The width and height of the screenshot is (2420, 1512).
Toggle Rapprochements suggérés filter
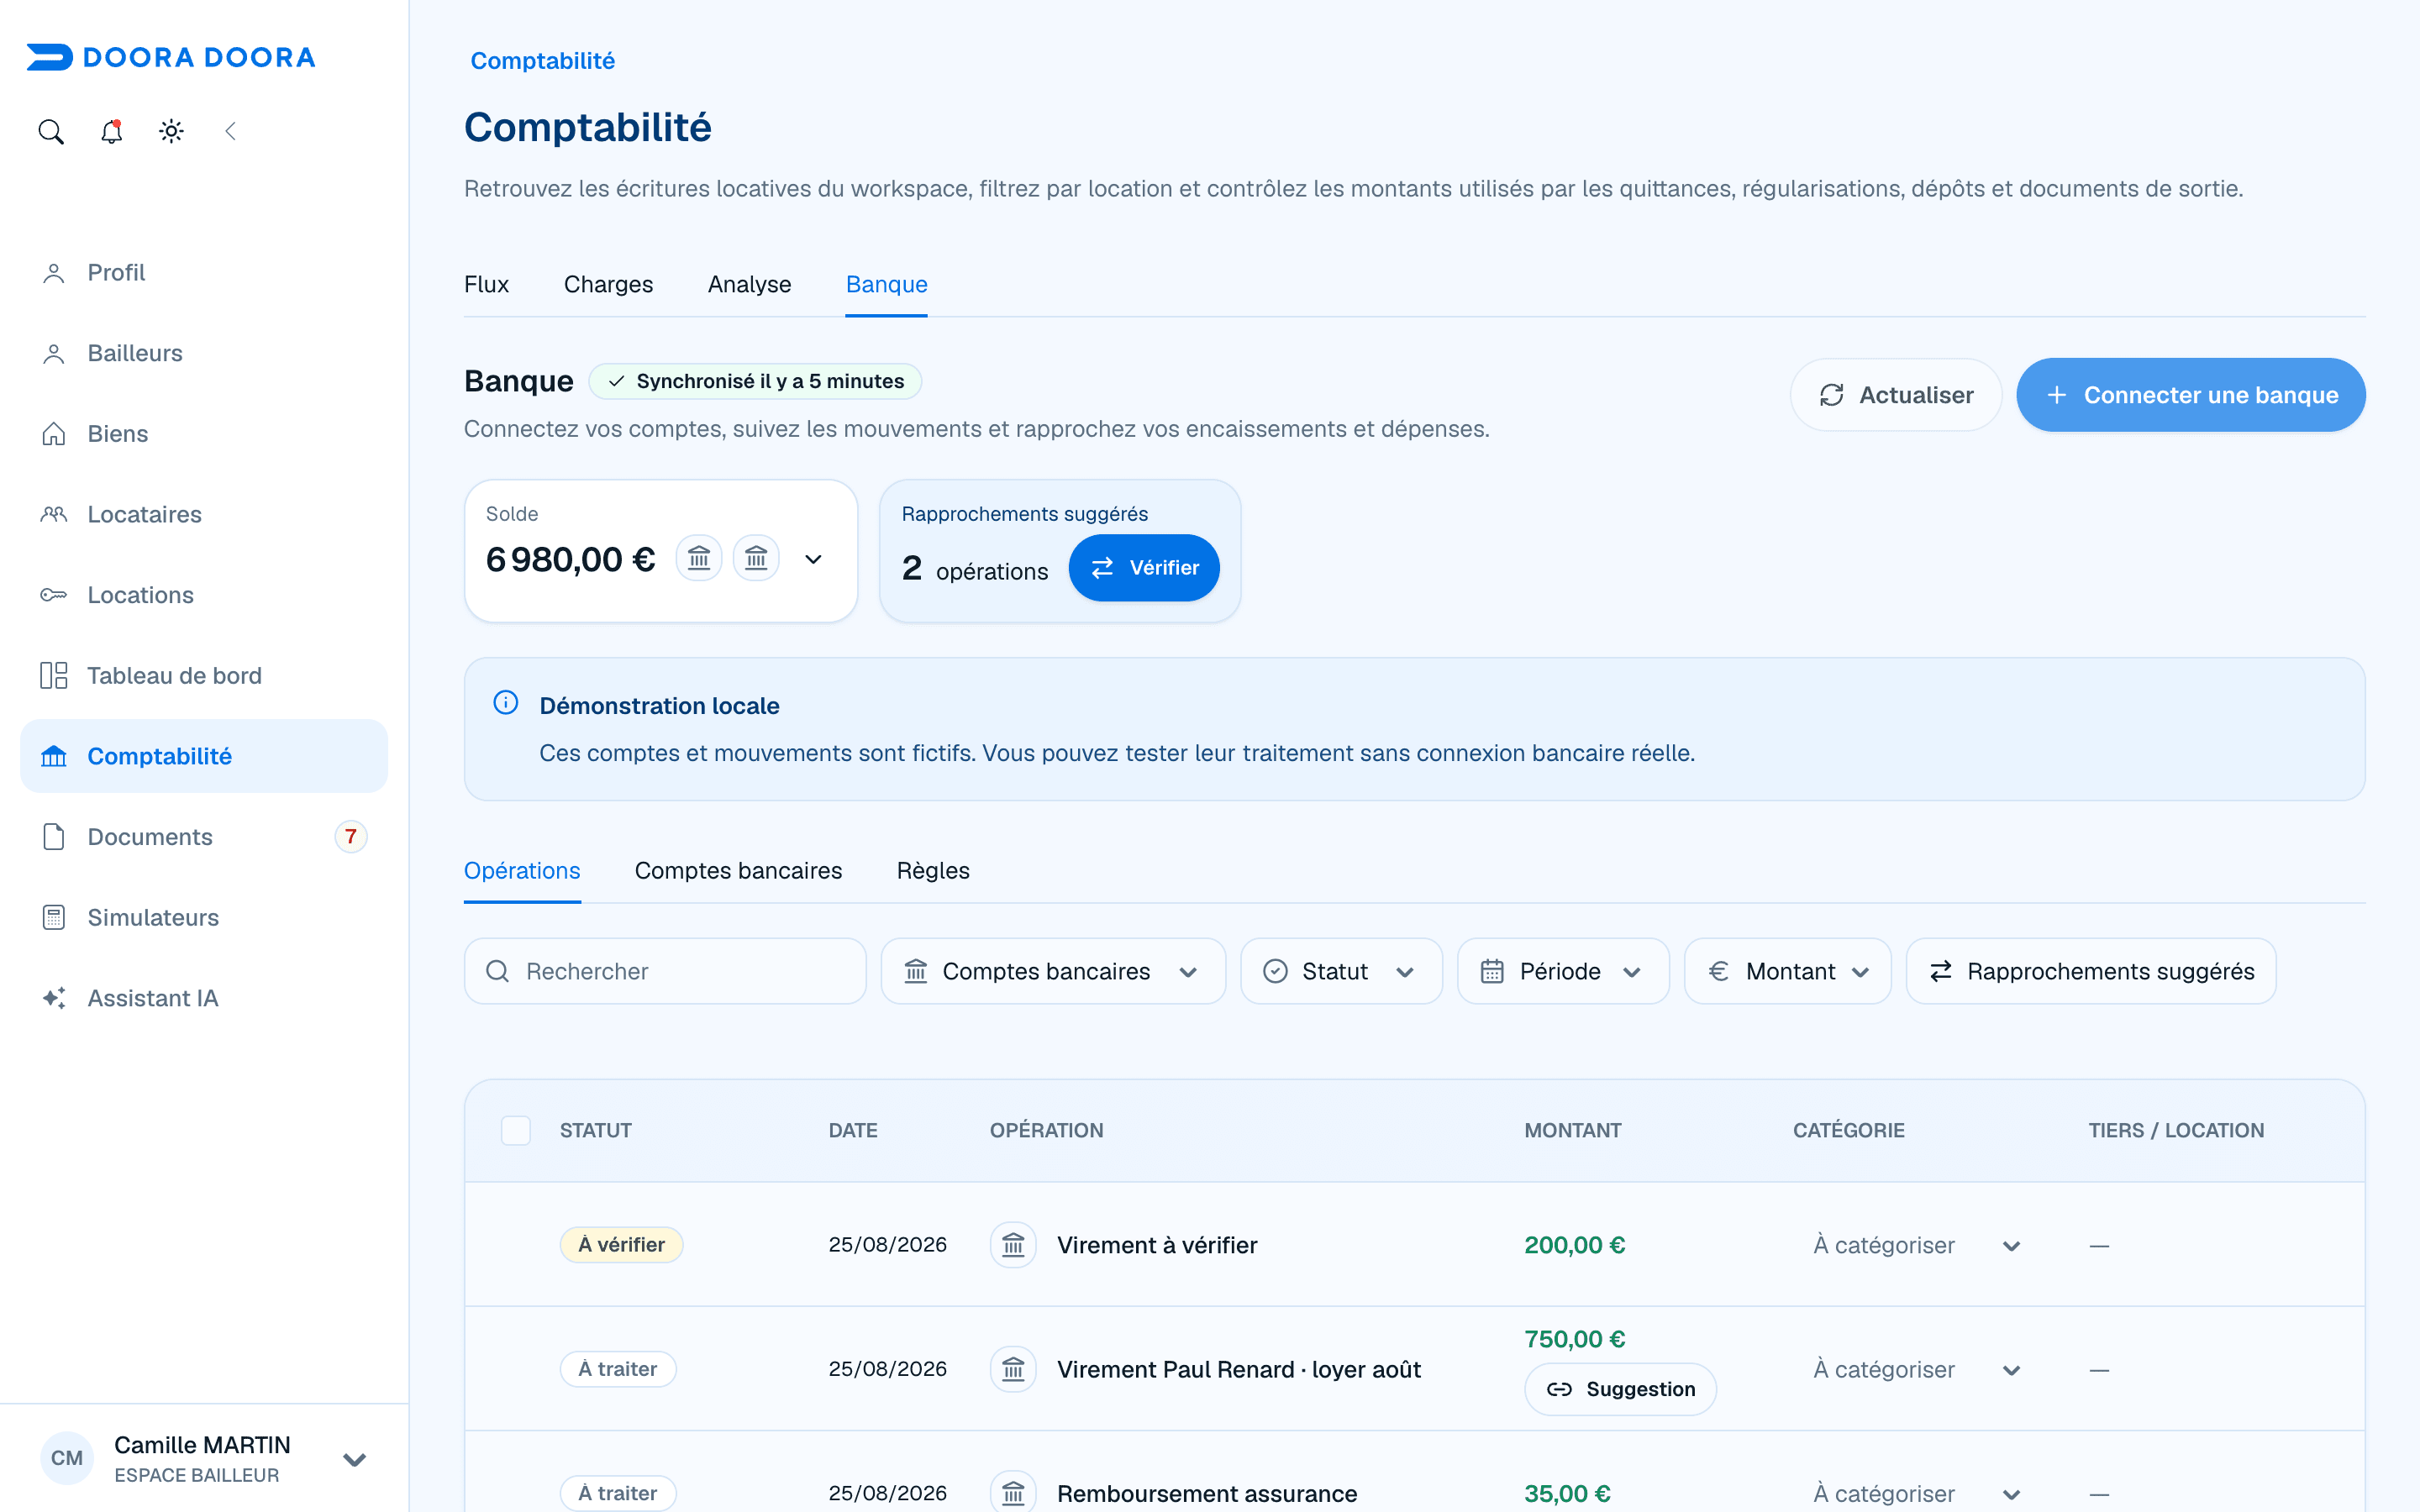[2091, 971]
